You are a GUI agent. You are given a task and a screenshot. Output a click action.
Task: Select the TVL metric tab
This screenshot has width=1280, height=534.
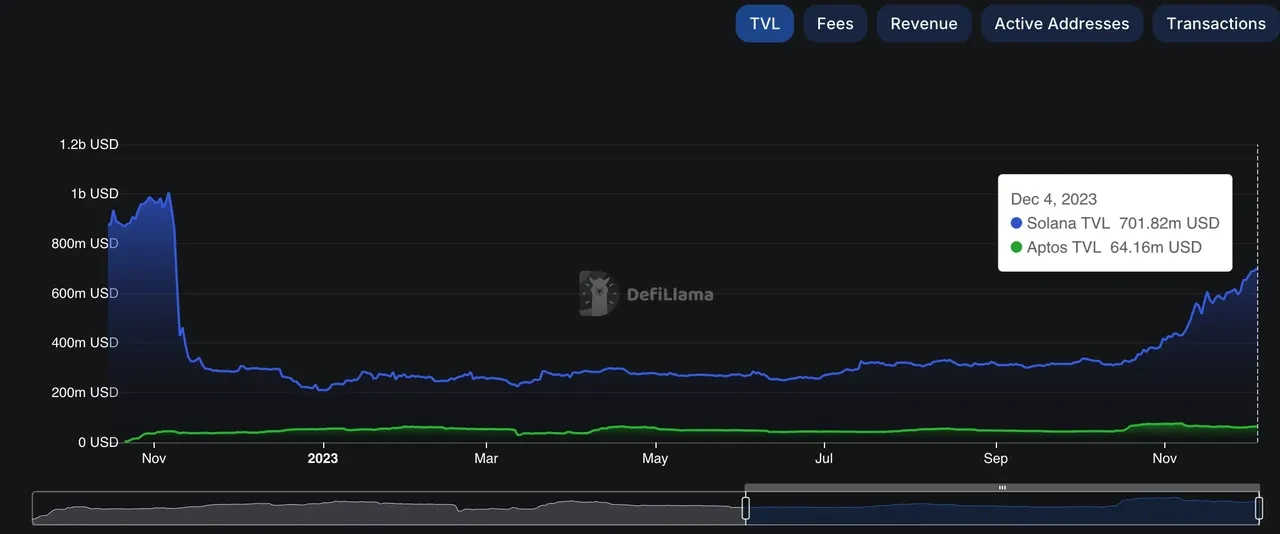coord(765,23)
